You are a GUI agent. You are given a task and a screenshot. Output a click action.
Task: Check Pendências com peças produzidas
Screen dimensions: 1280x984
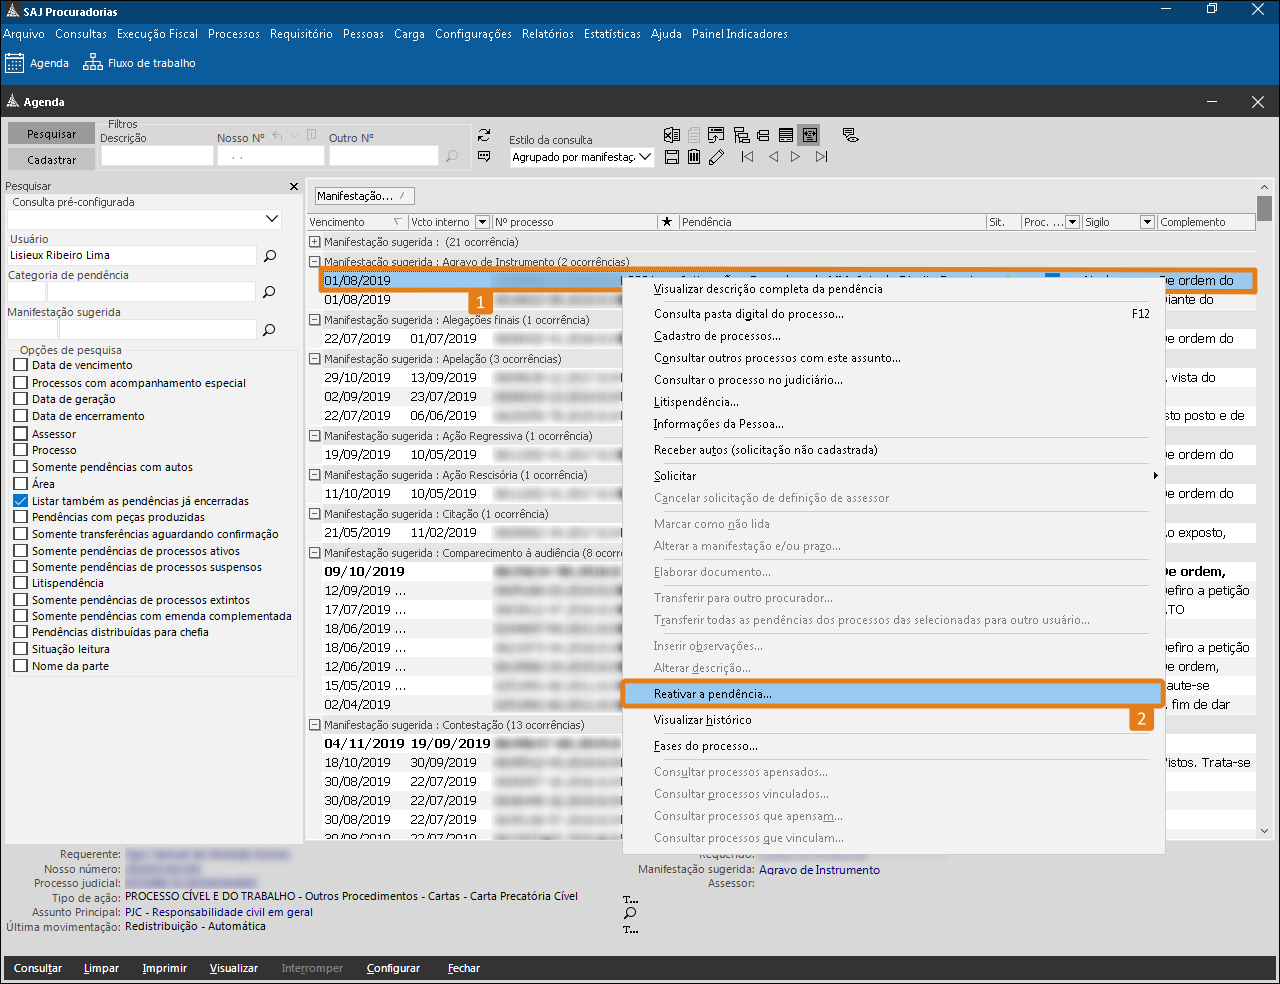21,517
